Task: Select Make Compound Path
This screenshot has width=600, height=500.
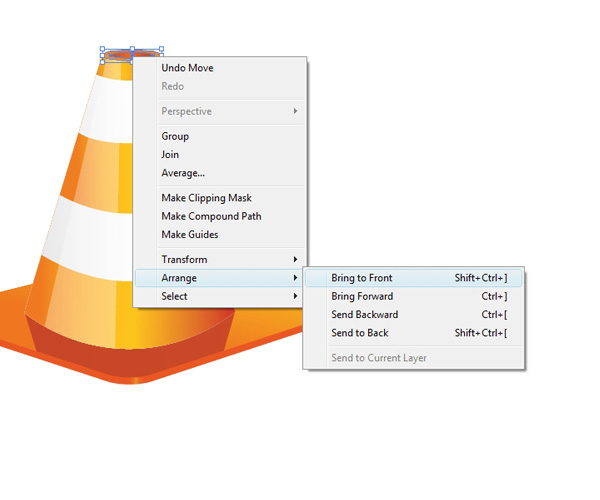Action: pos(221,216)
